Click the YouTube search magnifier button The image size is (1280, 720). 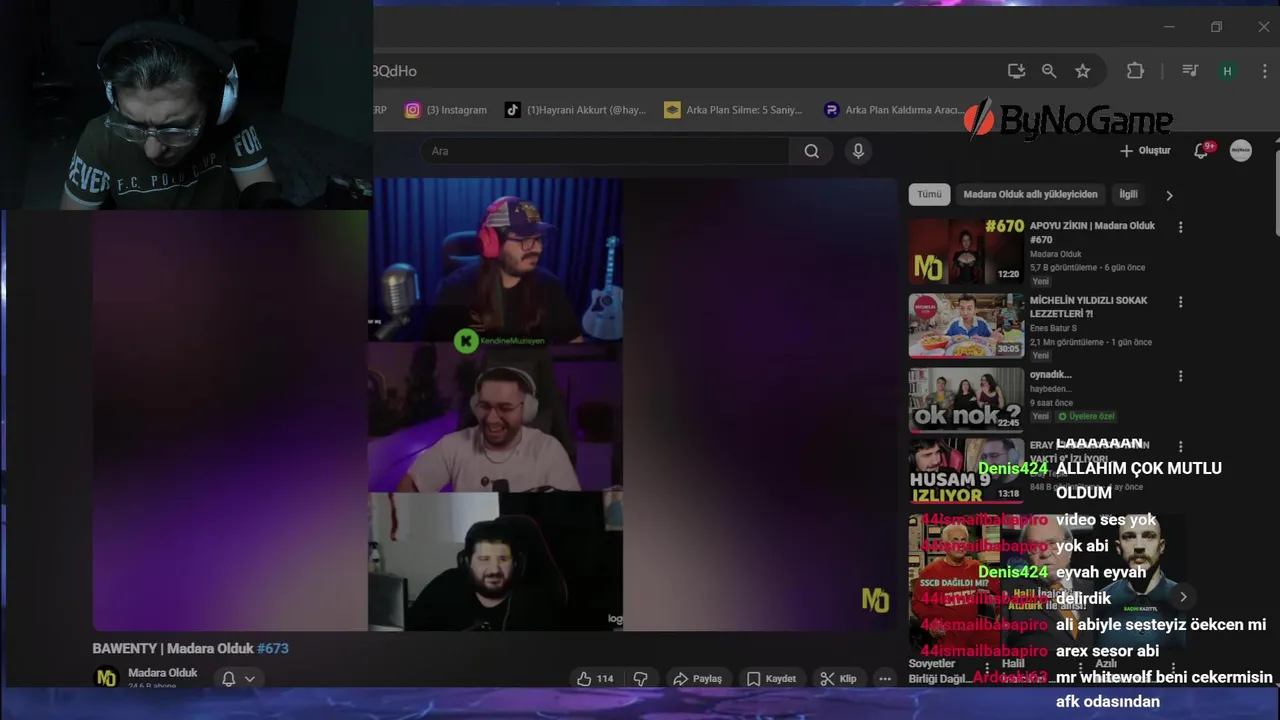coord(812,151)
